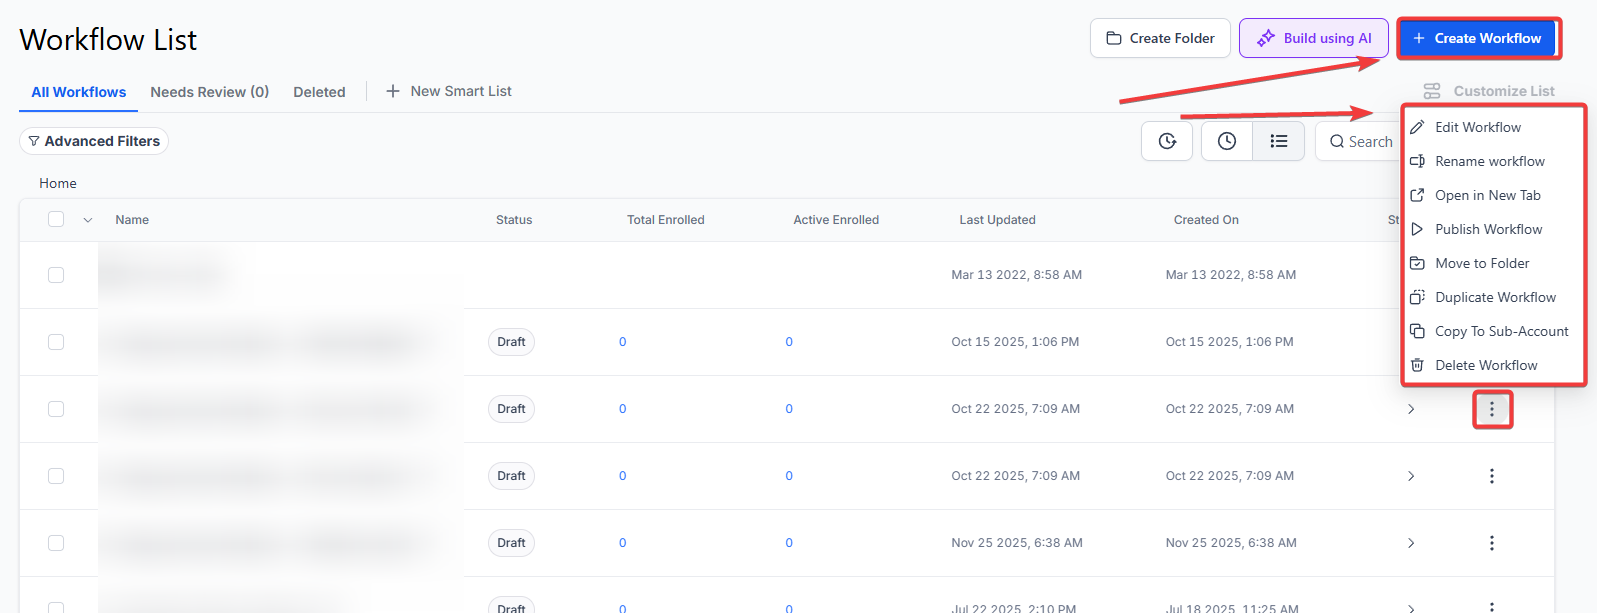The image size is (1597, 613).
Task: Select checkbox for Mar 13 2022 row
Action: coord(56,275)
